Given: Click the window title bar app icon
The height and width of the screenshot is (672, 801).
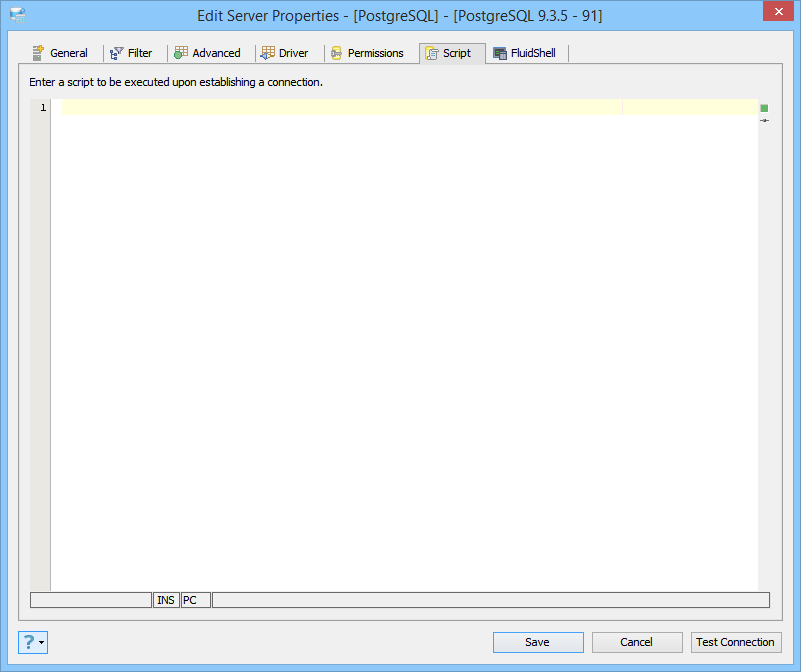Looking at the screenshot, I should 18,15.
